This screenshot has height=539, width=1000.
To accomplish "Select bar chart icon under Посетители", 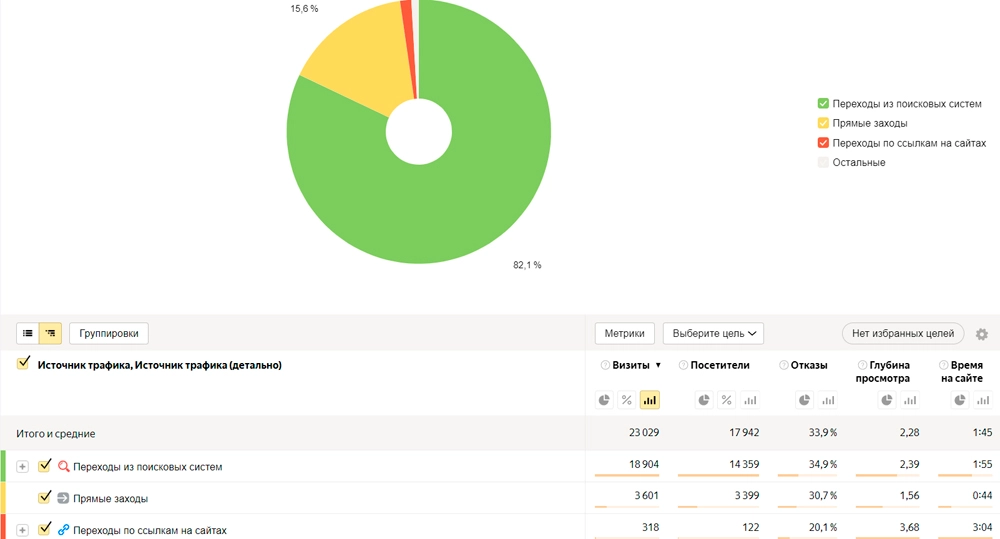I will tap(750, 400).
